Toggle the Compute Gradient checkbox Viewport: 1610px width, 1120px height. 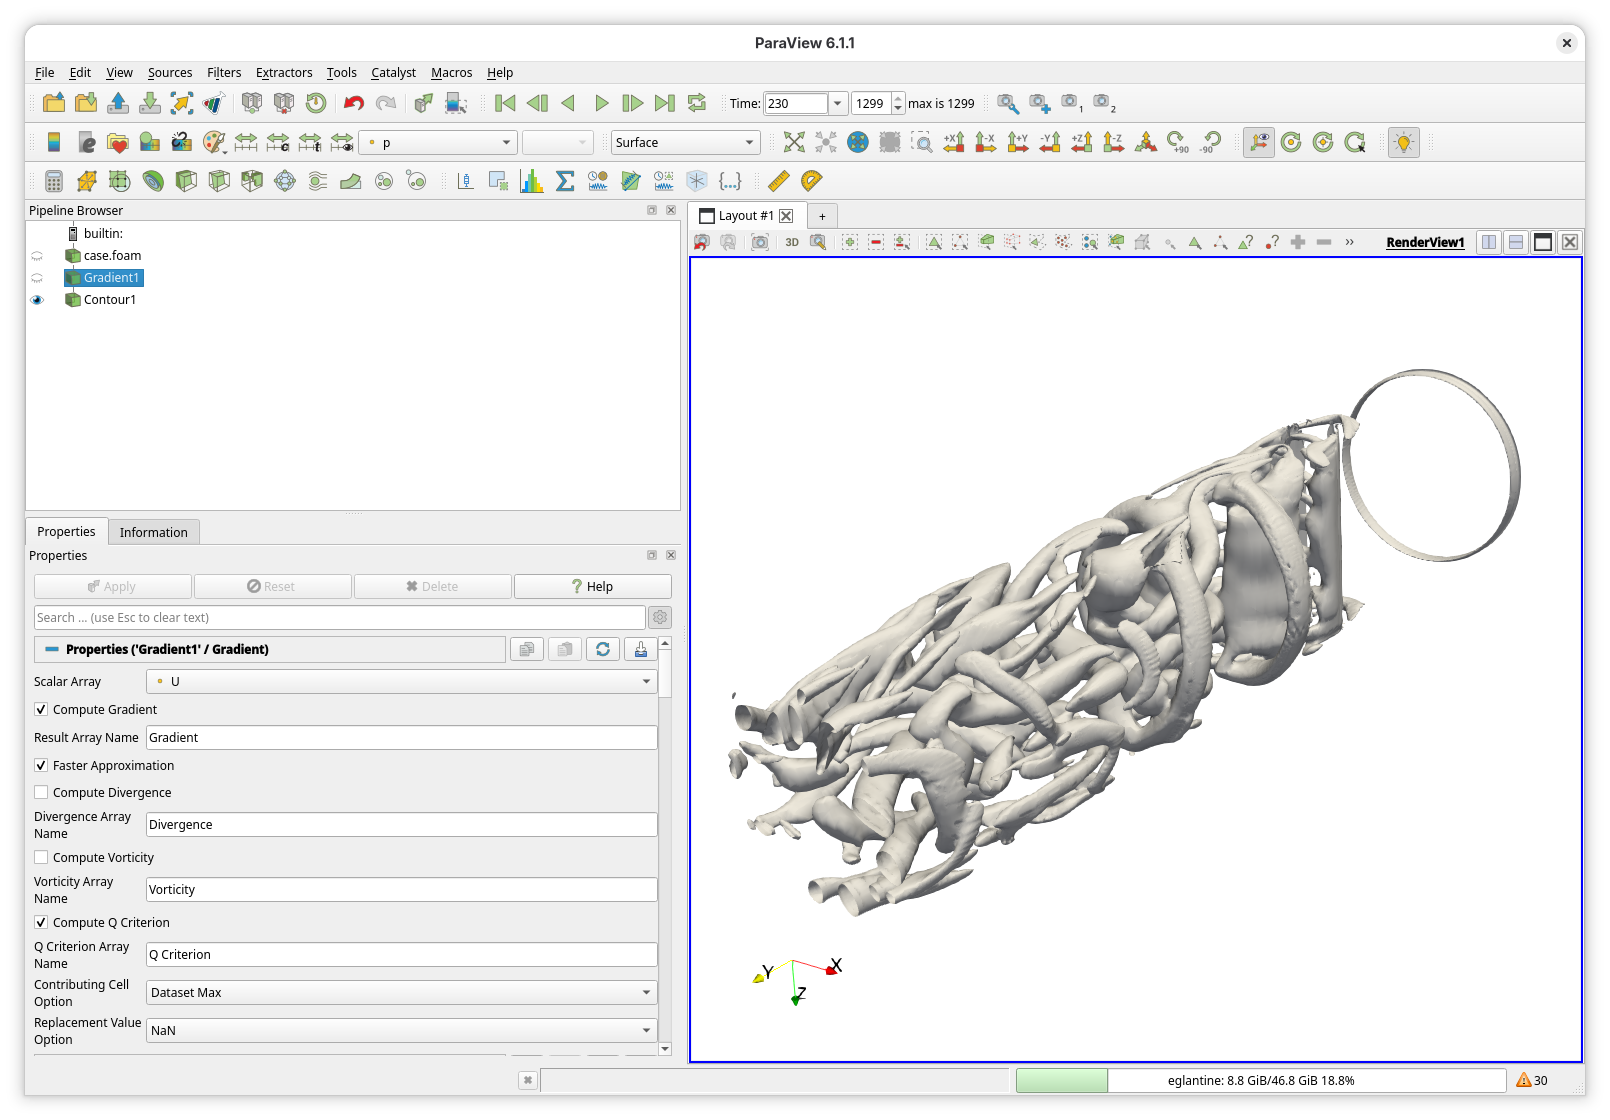[41, 710]
